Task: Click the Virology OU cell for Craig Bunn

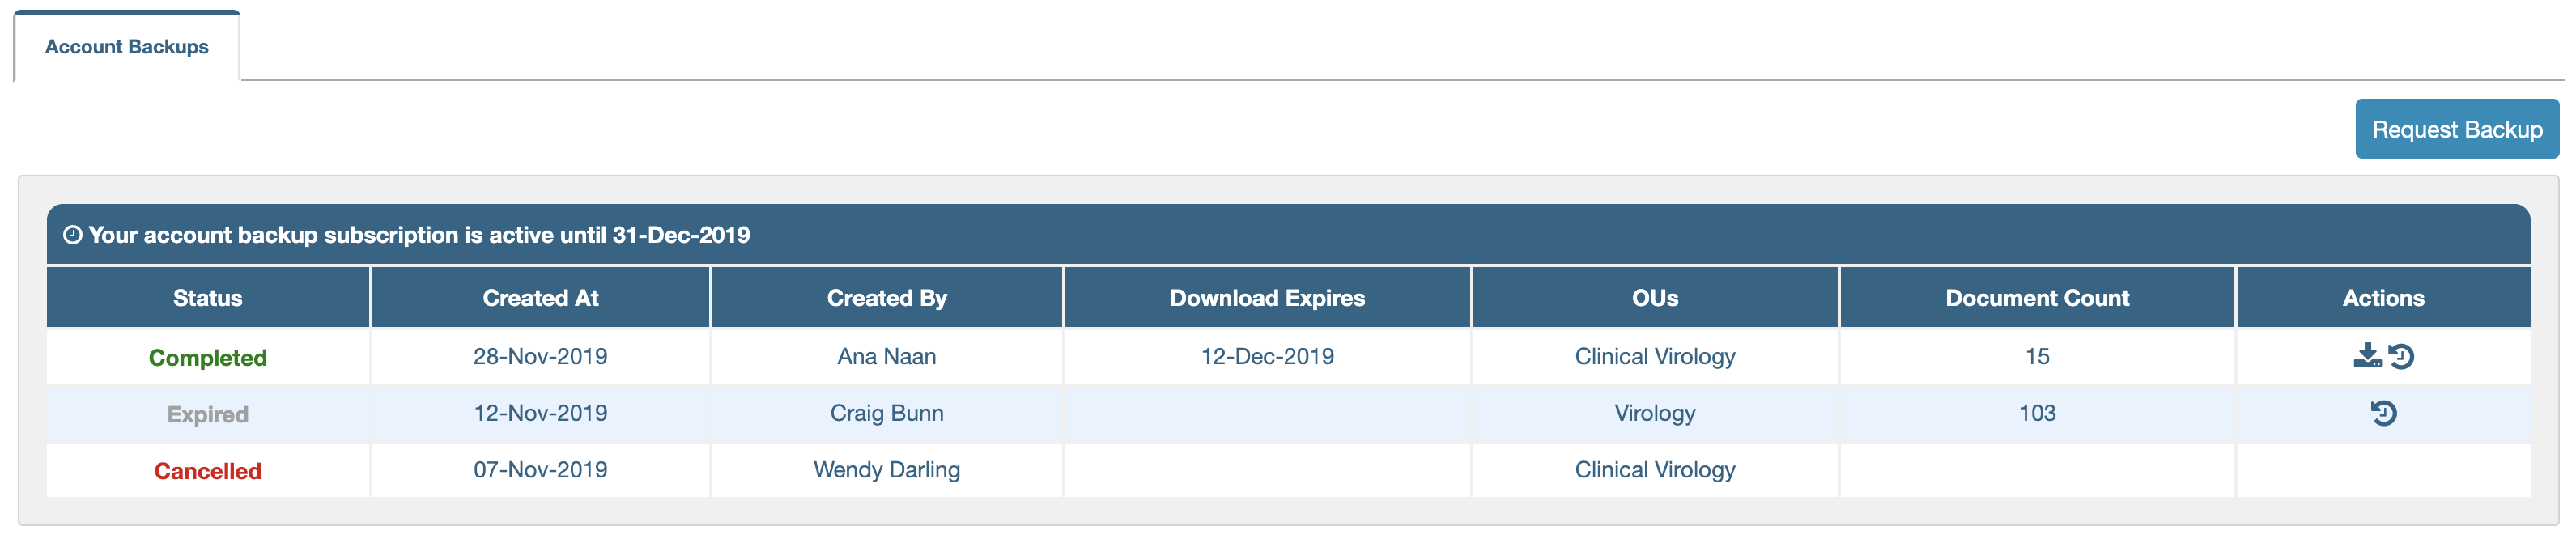Action: (1654, 413)
